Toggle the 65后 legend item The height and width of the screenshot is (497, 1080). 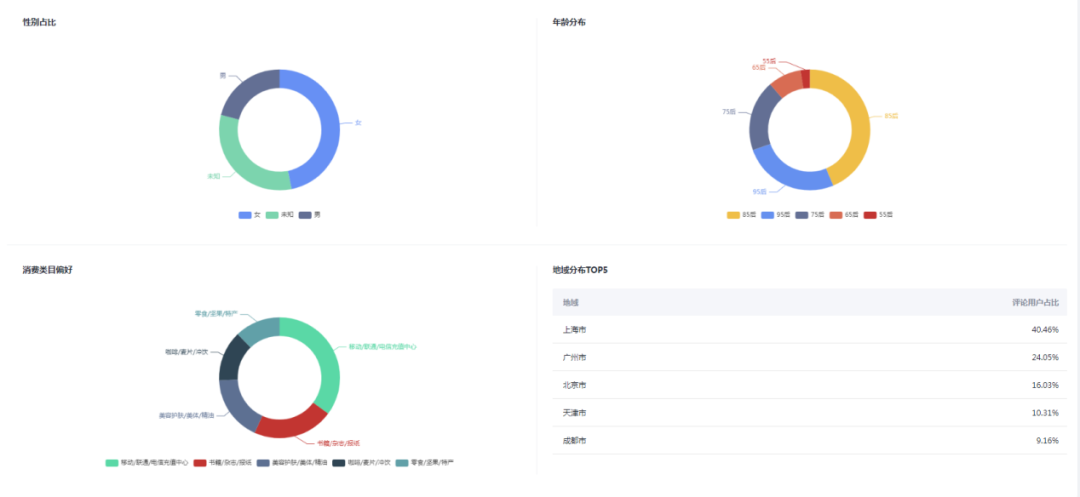(x=844, y=214)
